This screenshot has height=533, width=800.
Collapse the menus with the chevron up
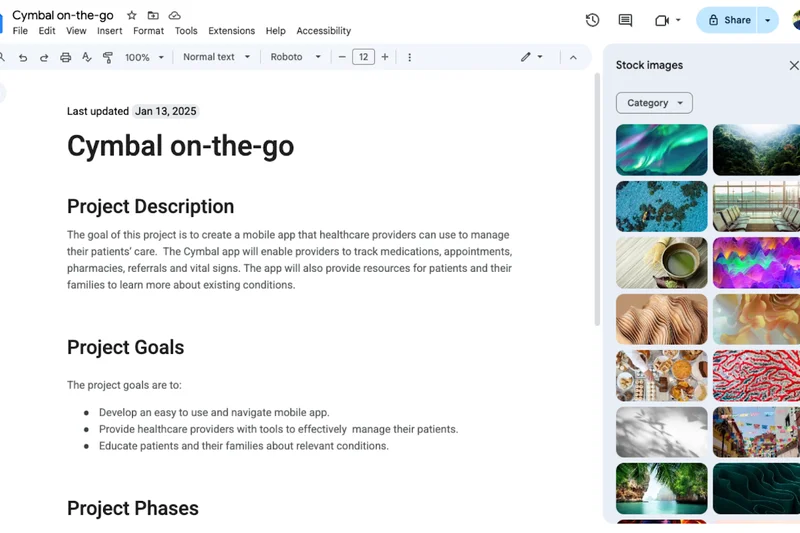pyautogui.click(x=573, y=57)
